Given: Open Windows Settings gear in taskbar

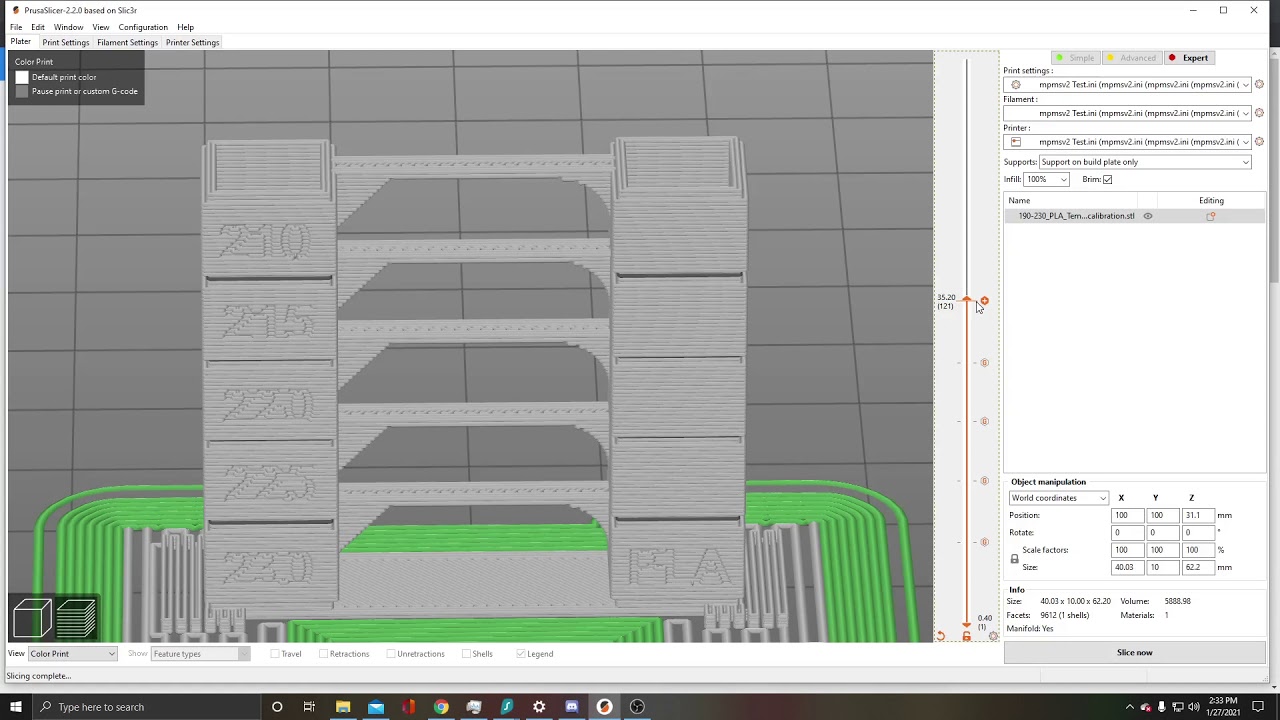Looking at the screenshot, I should pos(539,707).
